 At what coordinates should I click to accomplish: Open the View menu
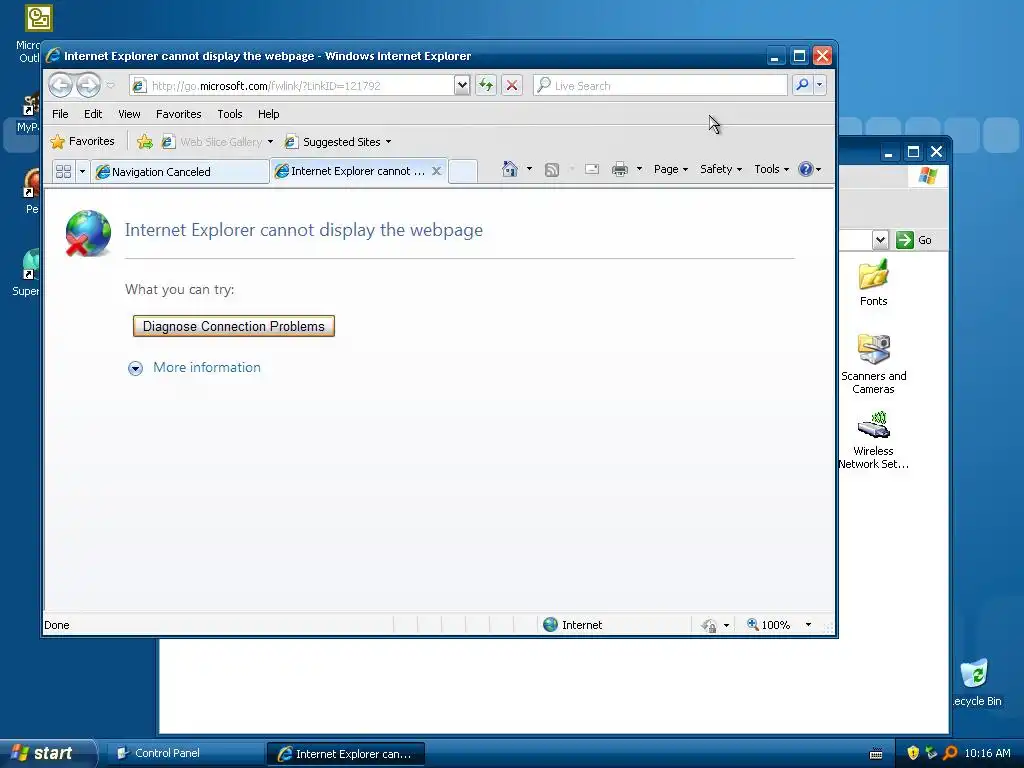(x=129, y=114)
